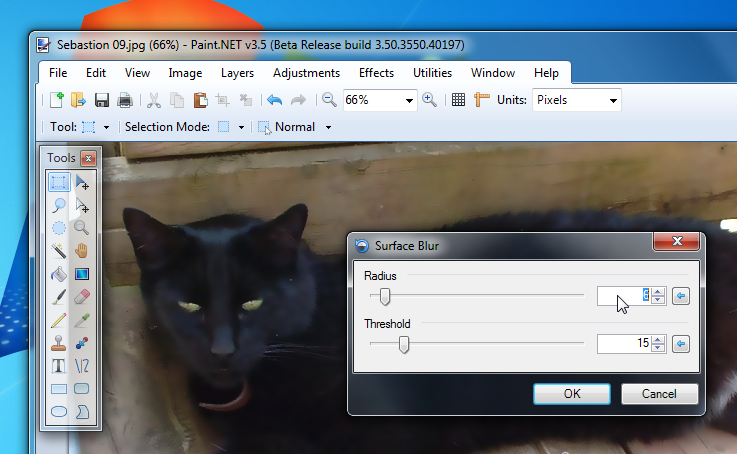Open the Edit menu
The height and width of the screenshot is (454, 737).
pos(96,73)
